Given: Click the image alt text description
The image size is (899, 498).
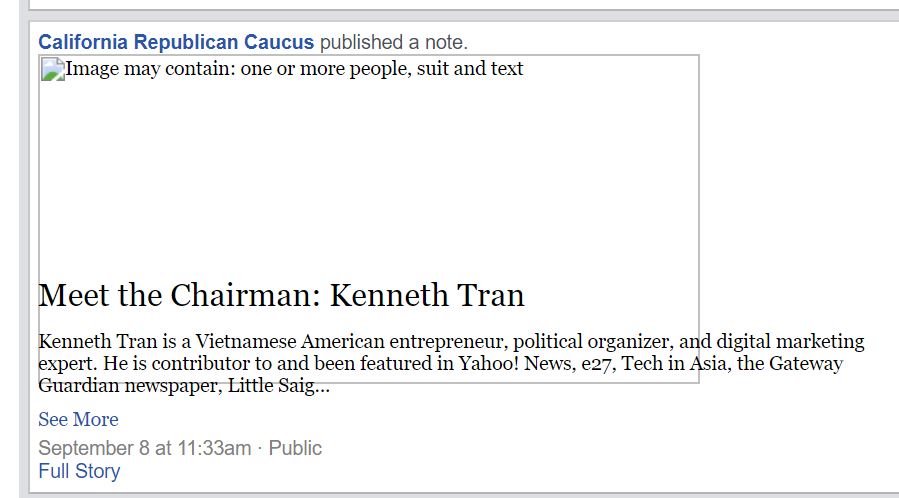Looking at the screenshot, I should (x=294, y=69).
